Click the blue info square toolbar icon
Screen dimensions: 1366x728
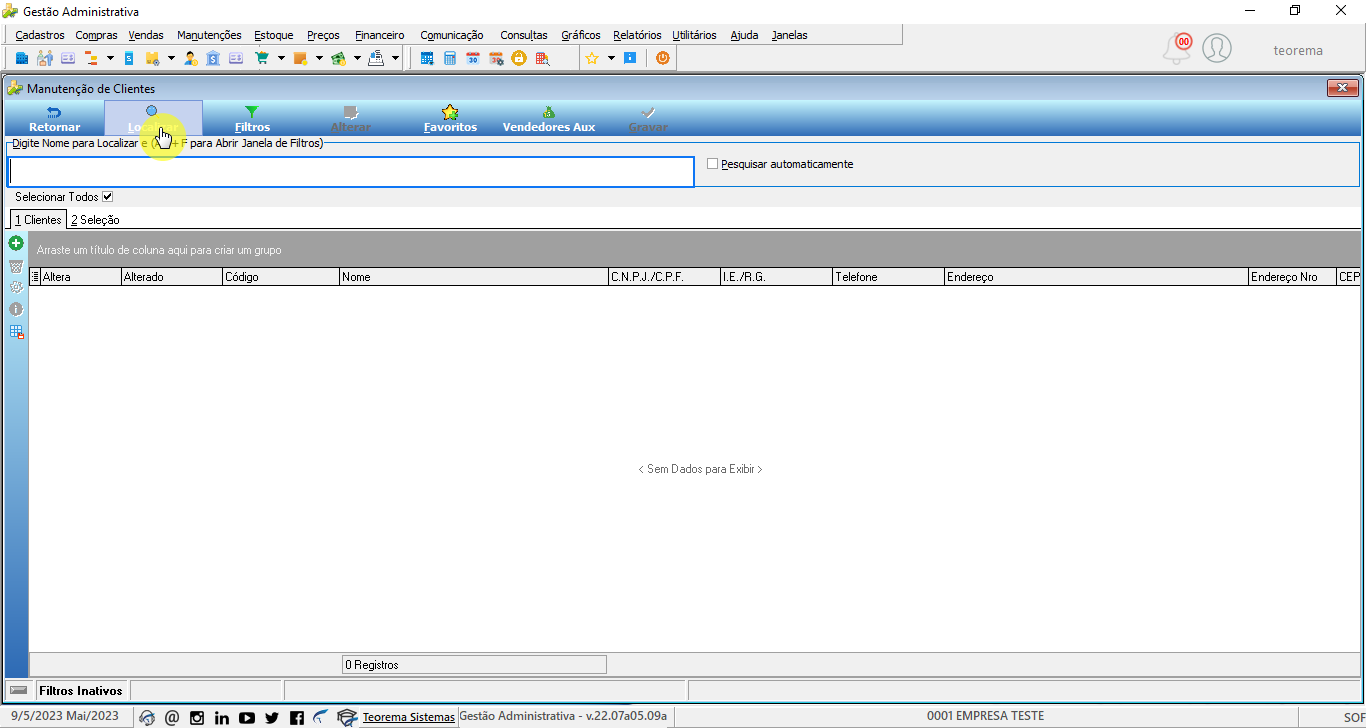(x=630, y=58)
